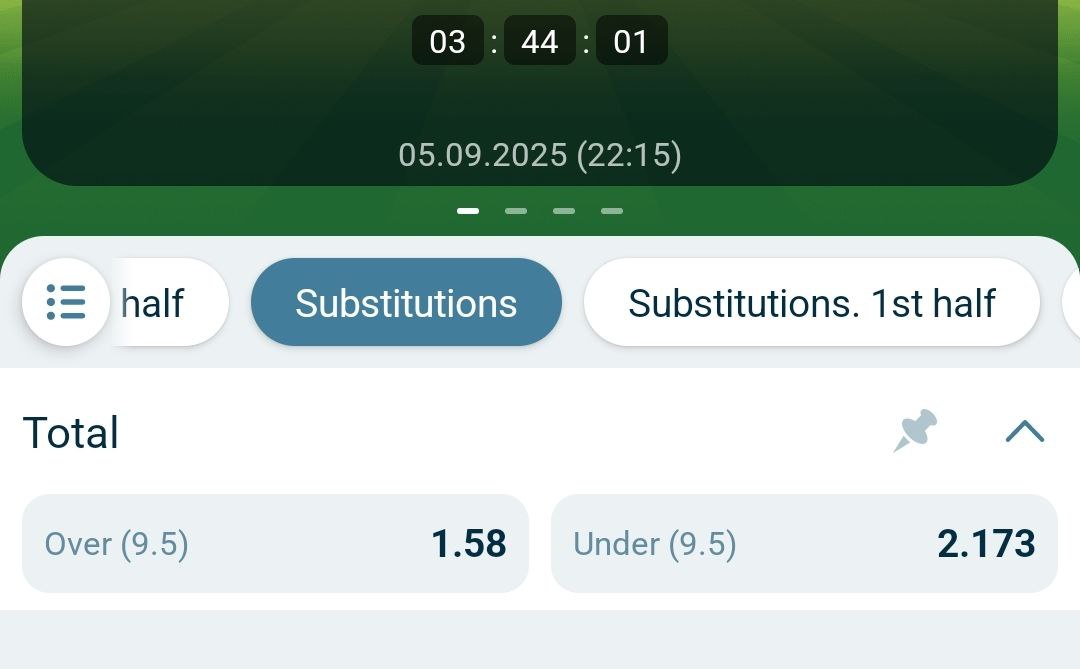This screenshot has width=1080, height=669.
Task: Bet on Under (9.5) total
Action: (803, 544)
